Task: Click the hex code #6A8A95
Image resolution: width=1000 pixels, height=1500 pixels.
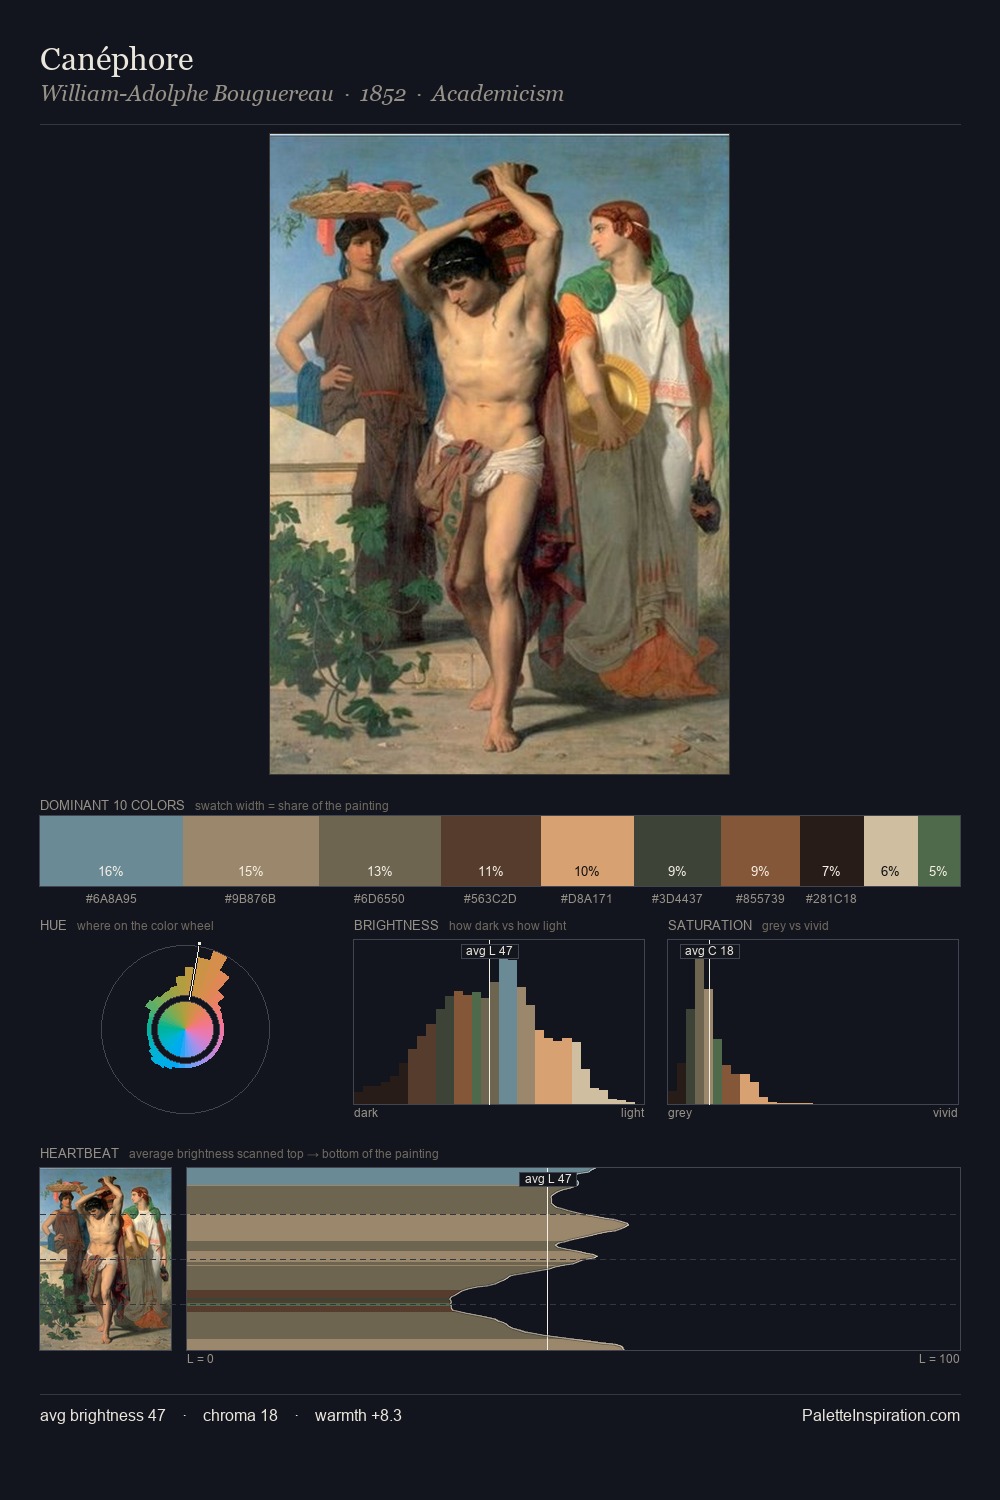Action: (111, 899)
